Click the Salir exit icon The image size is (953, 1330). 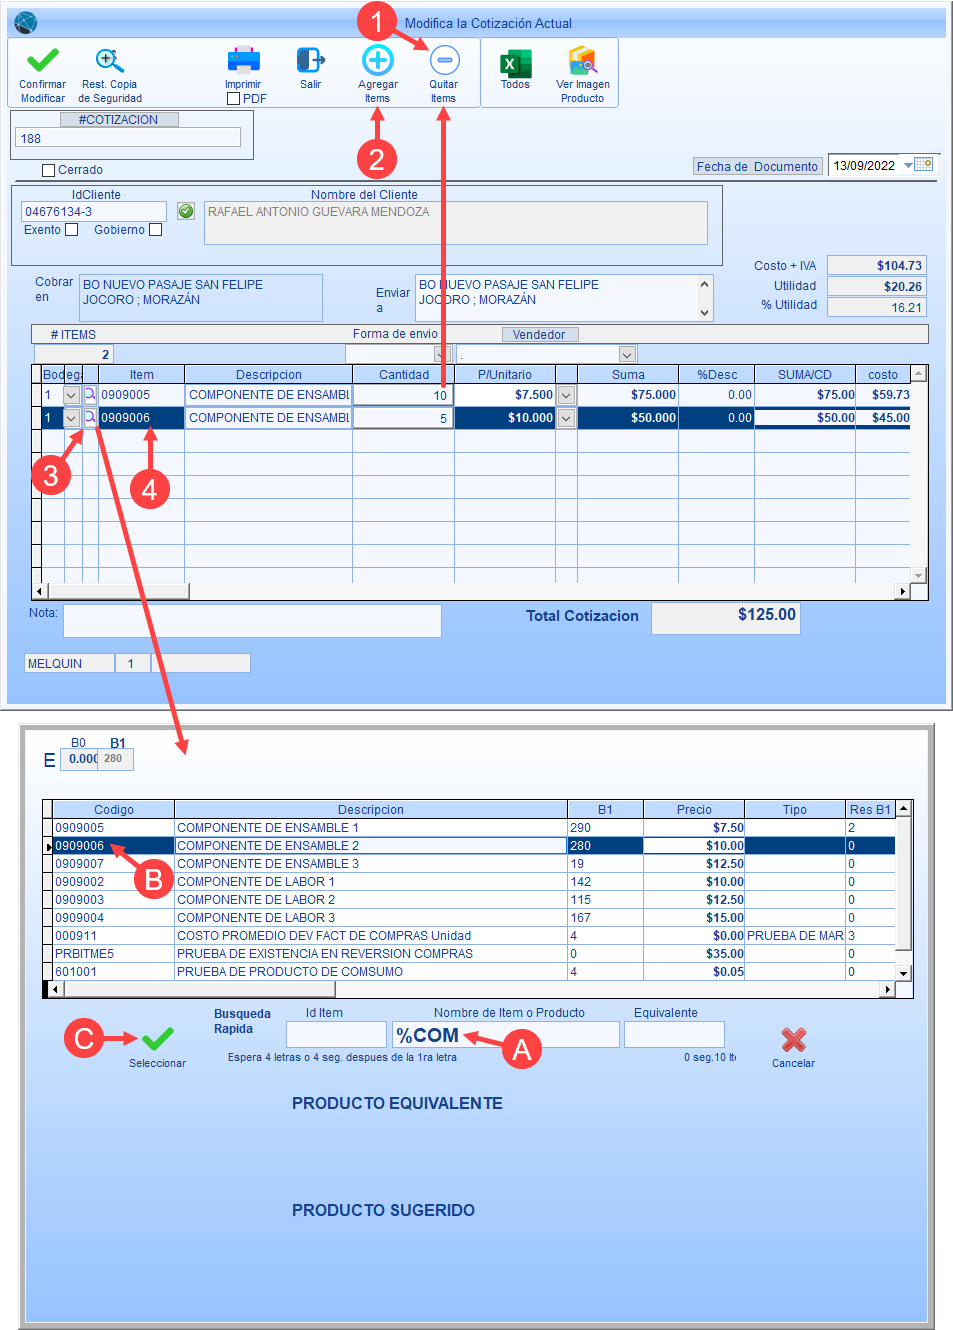tap(310, 60)
